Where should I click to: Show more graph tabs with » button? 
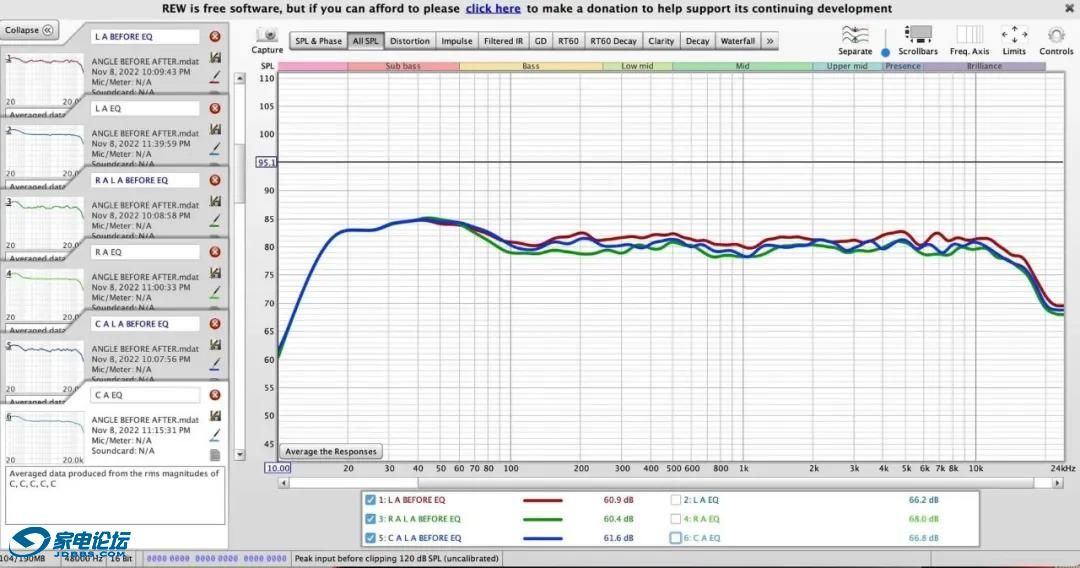pos(769,41)
